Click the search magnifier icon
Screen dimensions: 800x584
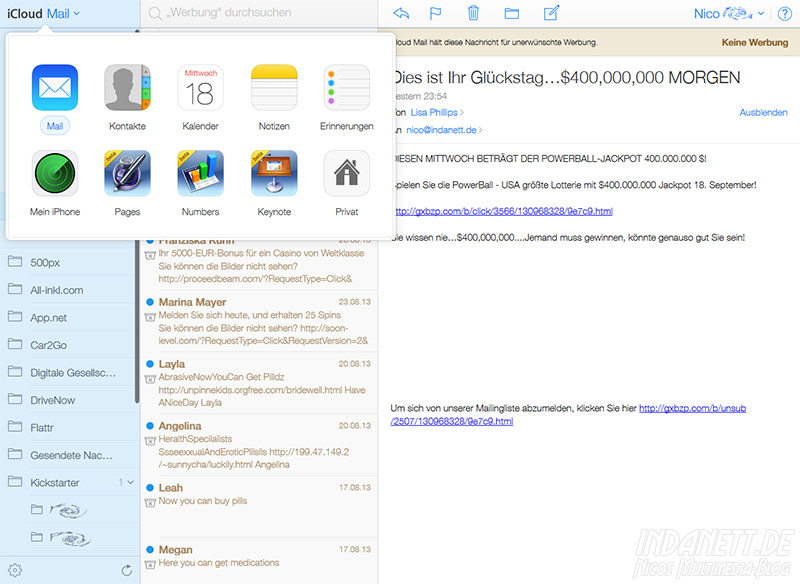point(155,13)
